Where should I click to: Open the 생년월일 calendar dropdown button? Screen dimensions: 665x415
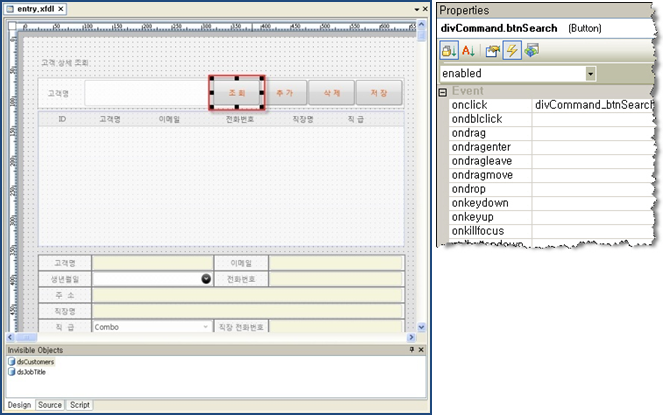[206, 279]
